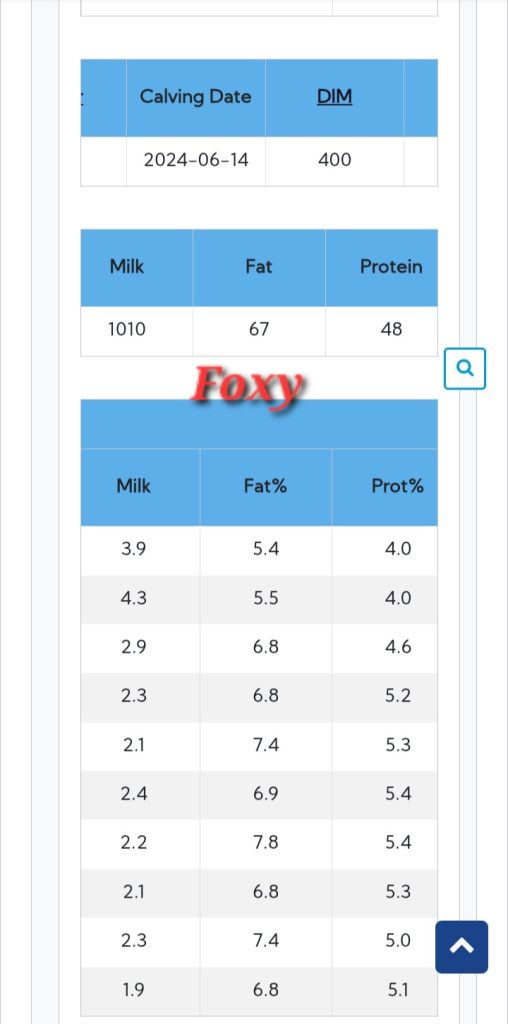The height and width of the screenshot is (1024, 508).
Task: Select the Prot% cell showing 4.6
Action: tap(398, 648)
